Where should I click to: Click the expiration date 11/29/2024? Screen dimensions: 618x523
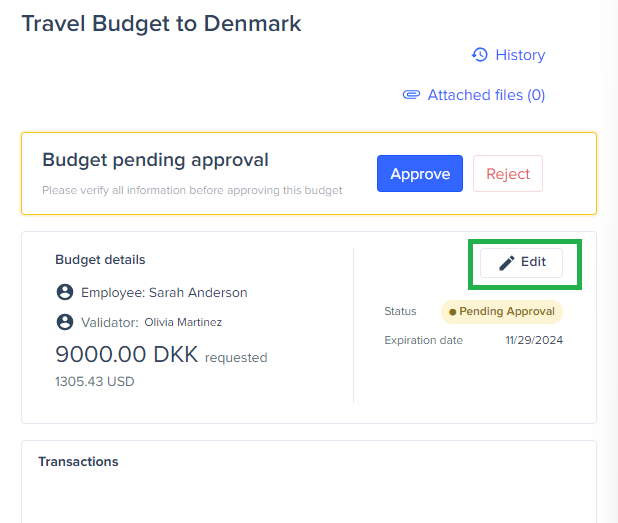[535, 340]
